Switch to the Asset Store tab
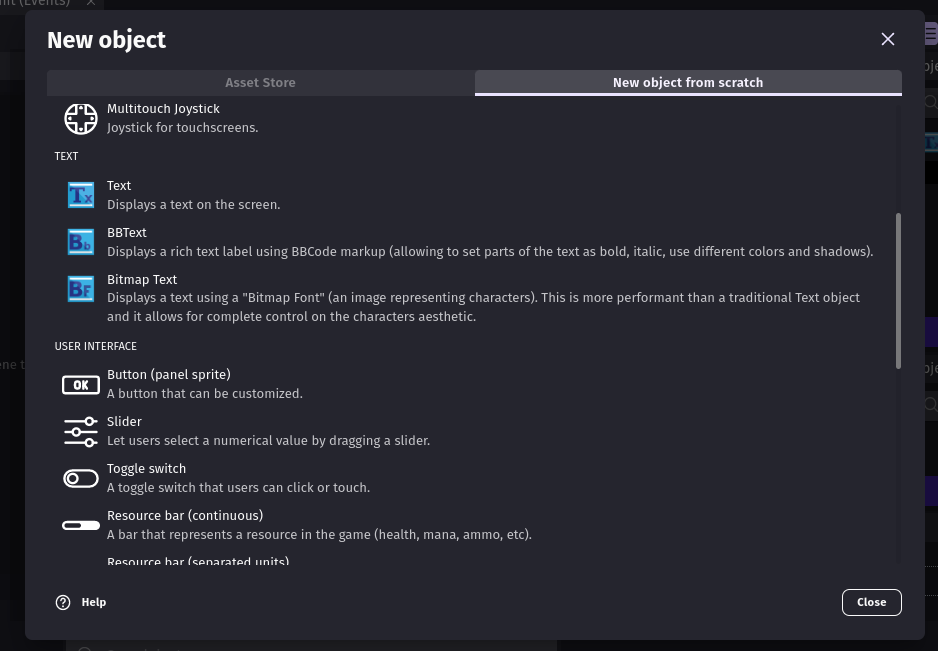Viewport: 938px width, 651px height. (260, 82)
